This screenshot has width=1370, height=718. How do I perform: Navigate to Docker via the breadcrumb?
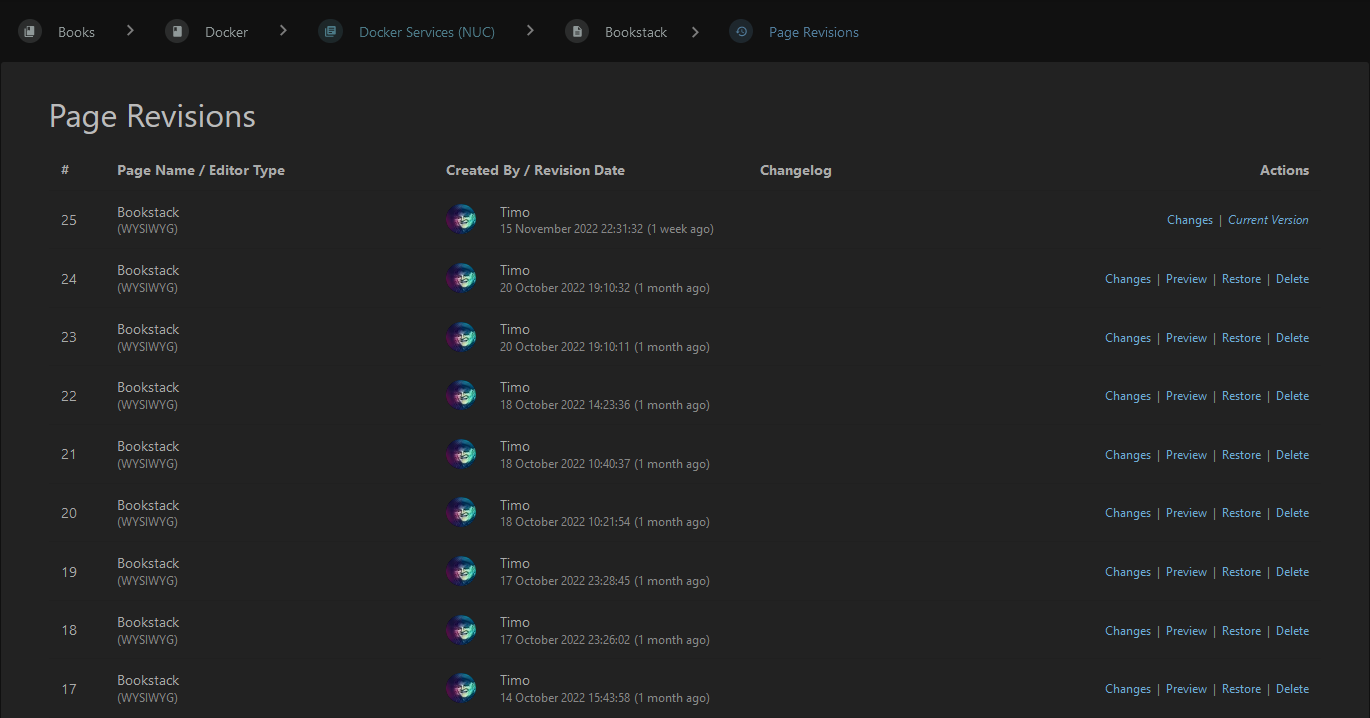tap(225, 31)
